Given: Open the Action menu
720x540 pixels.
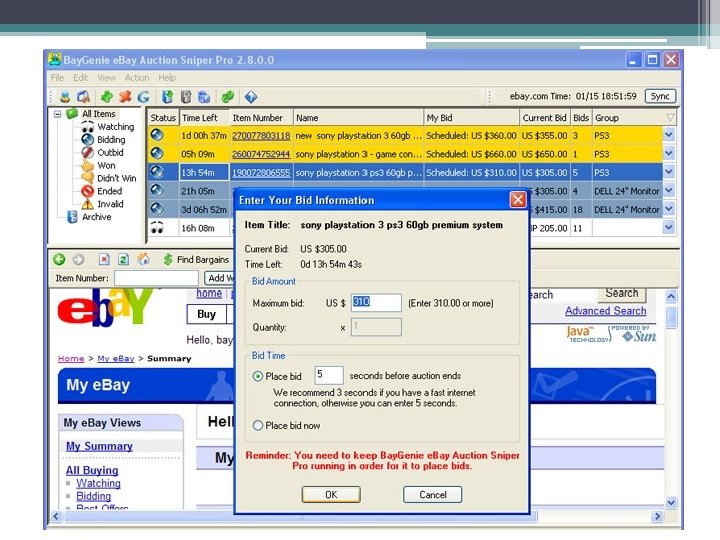Looking at the screenshot, I should pos(137,78).
